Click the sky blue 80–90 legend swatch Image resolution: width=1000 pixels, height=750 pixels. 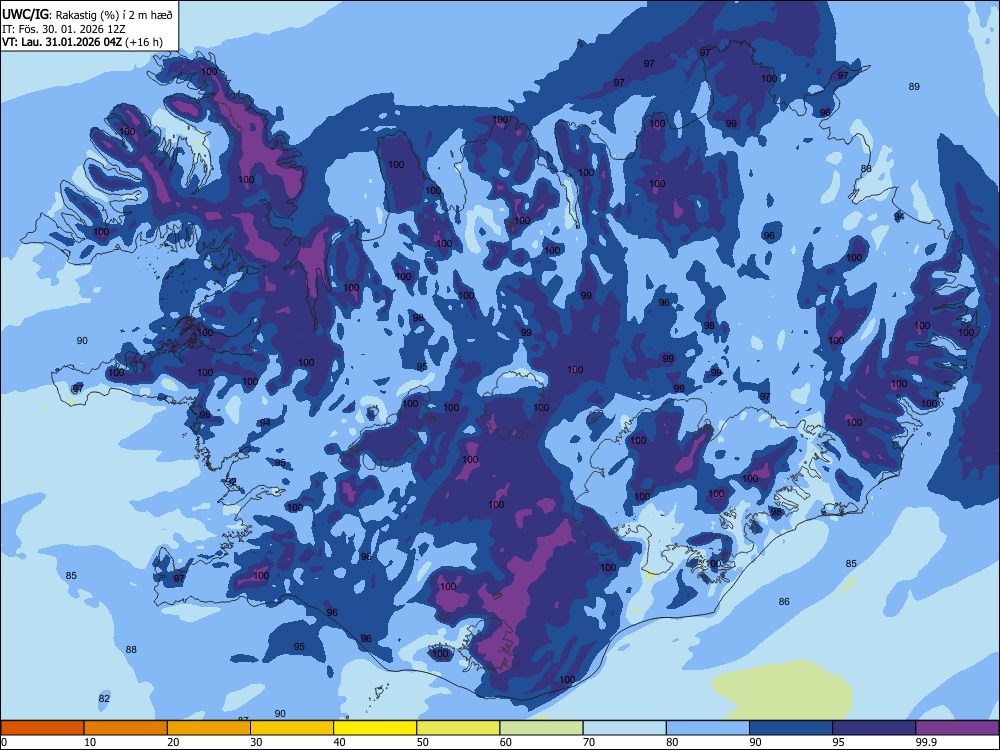(x=708, y=728)
